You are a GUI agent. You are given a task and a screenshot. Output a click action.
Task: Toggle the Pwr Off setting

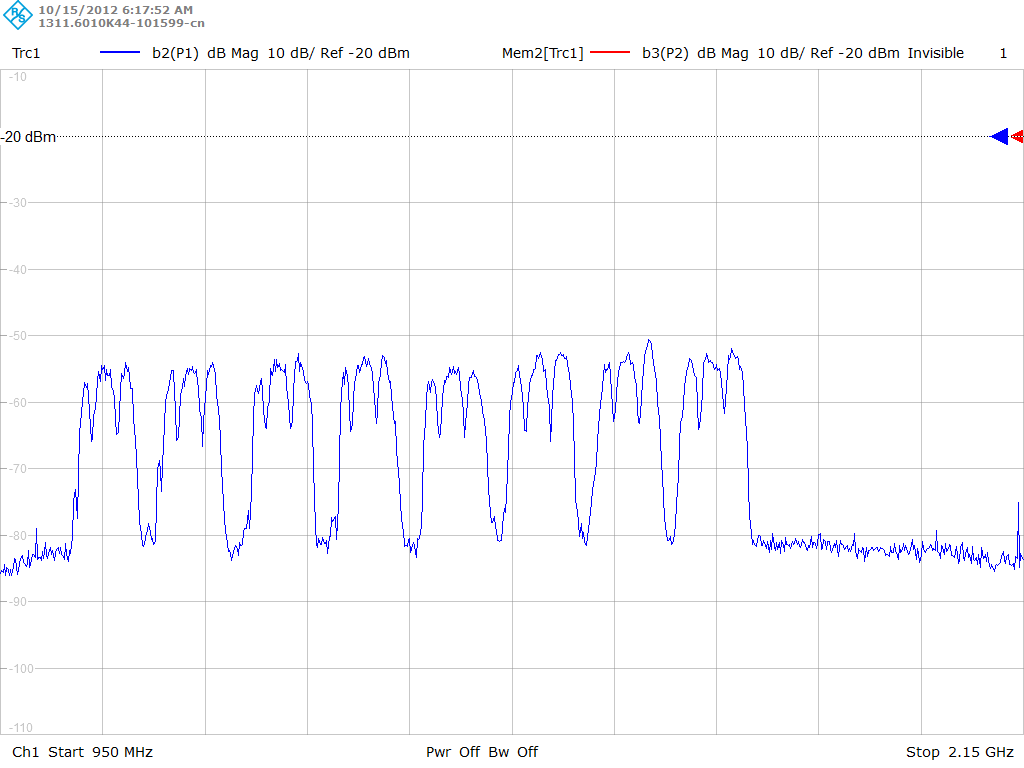454,752
